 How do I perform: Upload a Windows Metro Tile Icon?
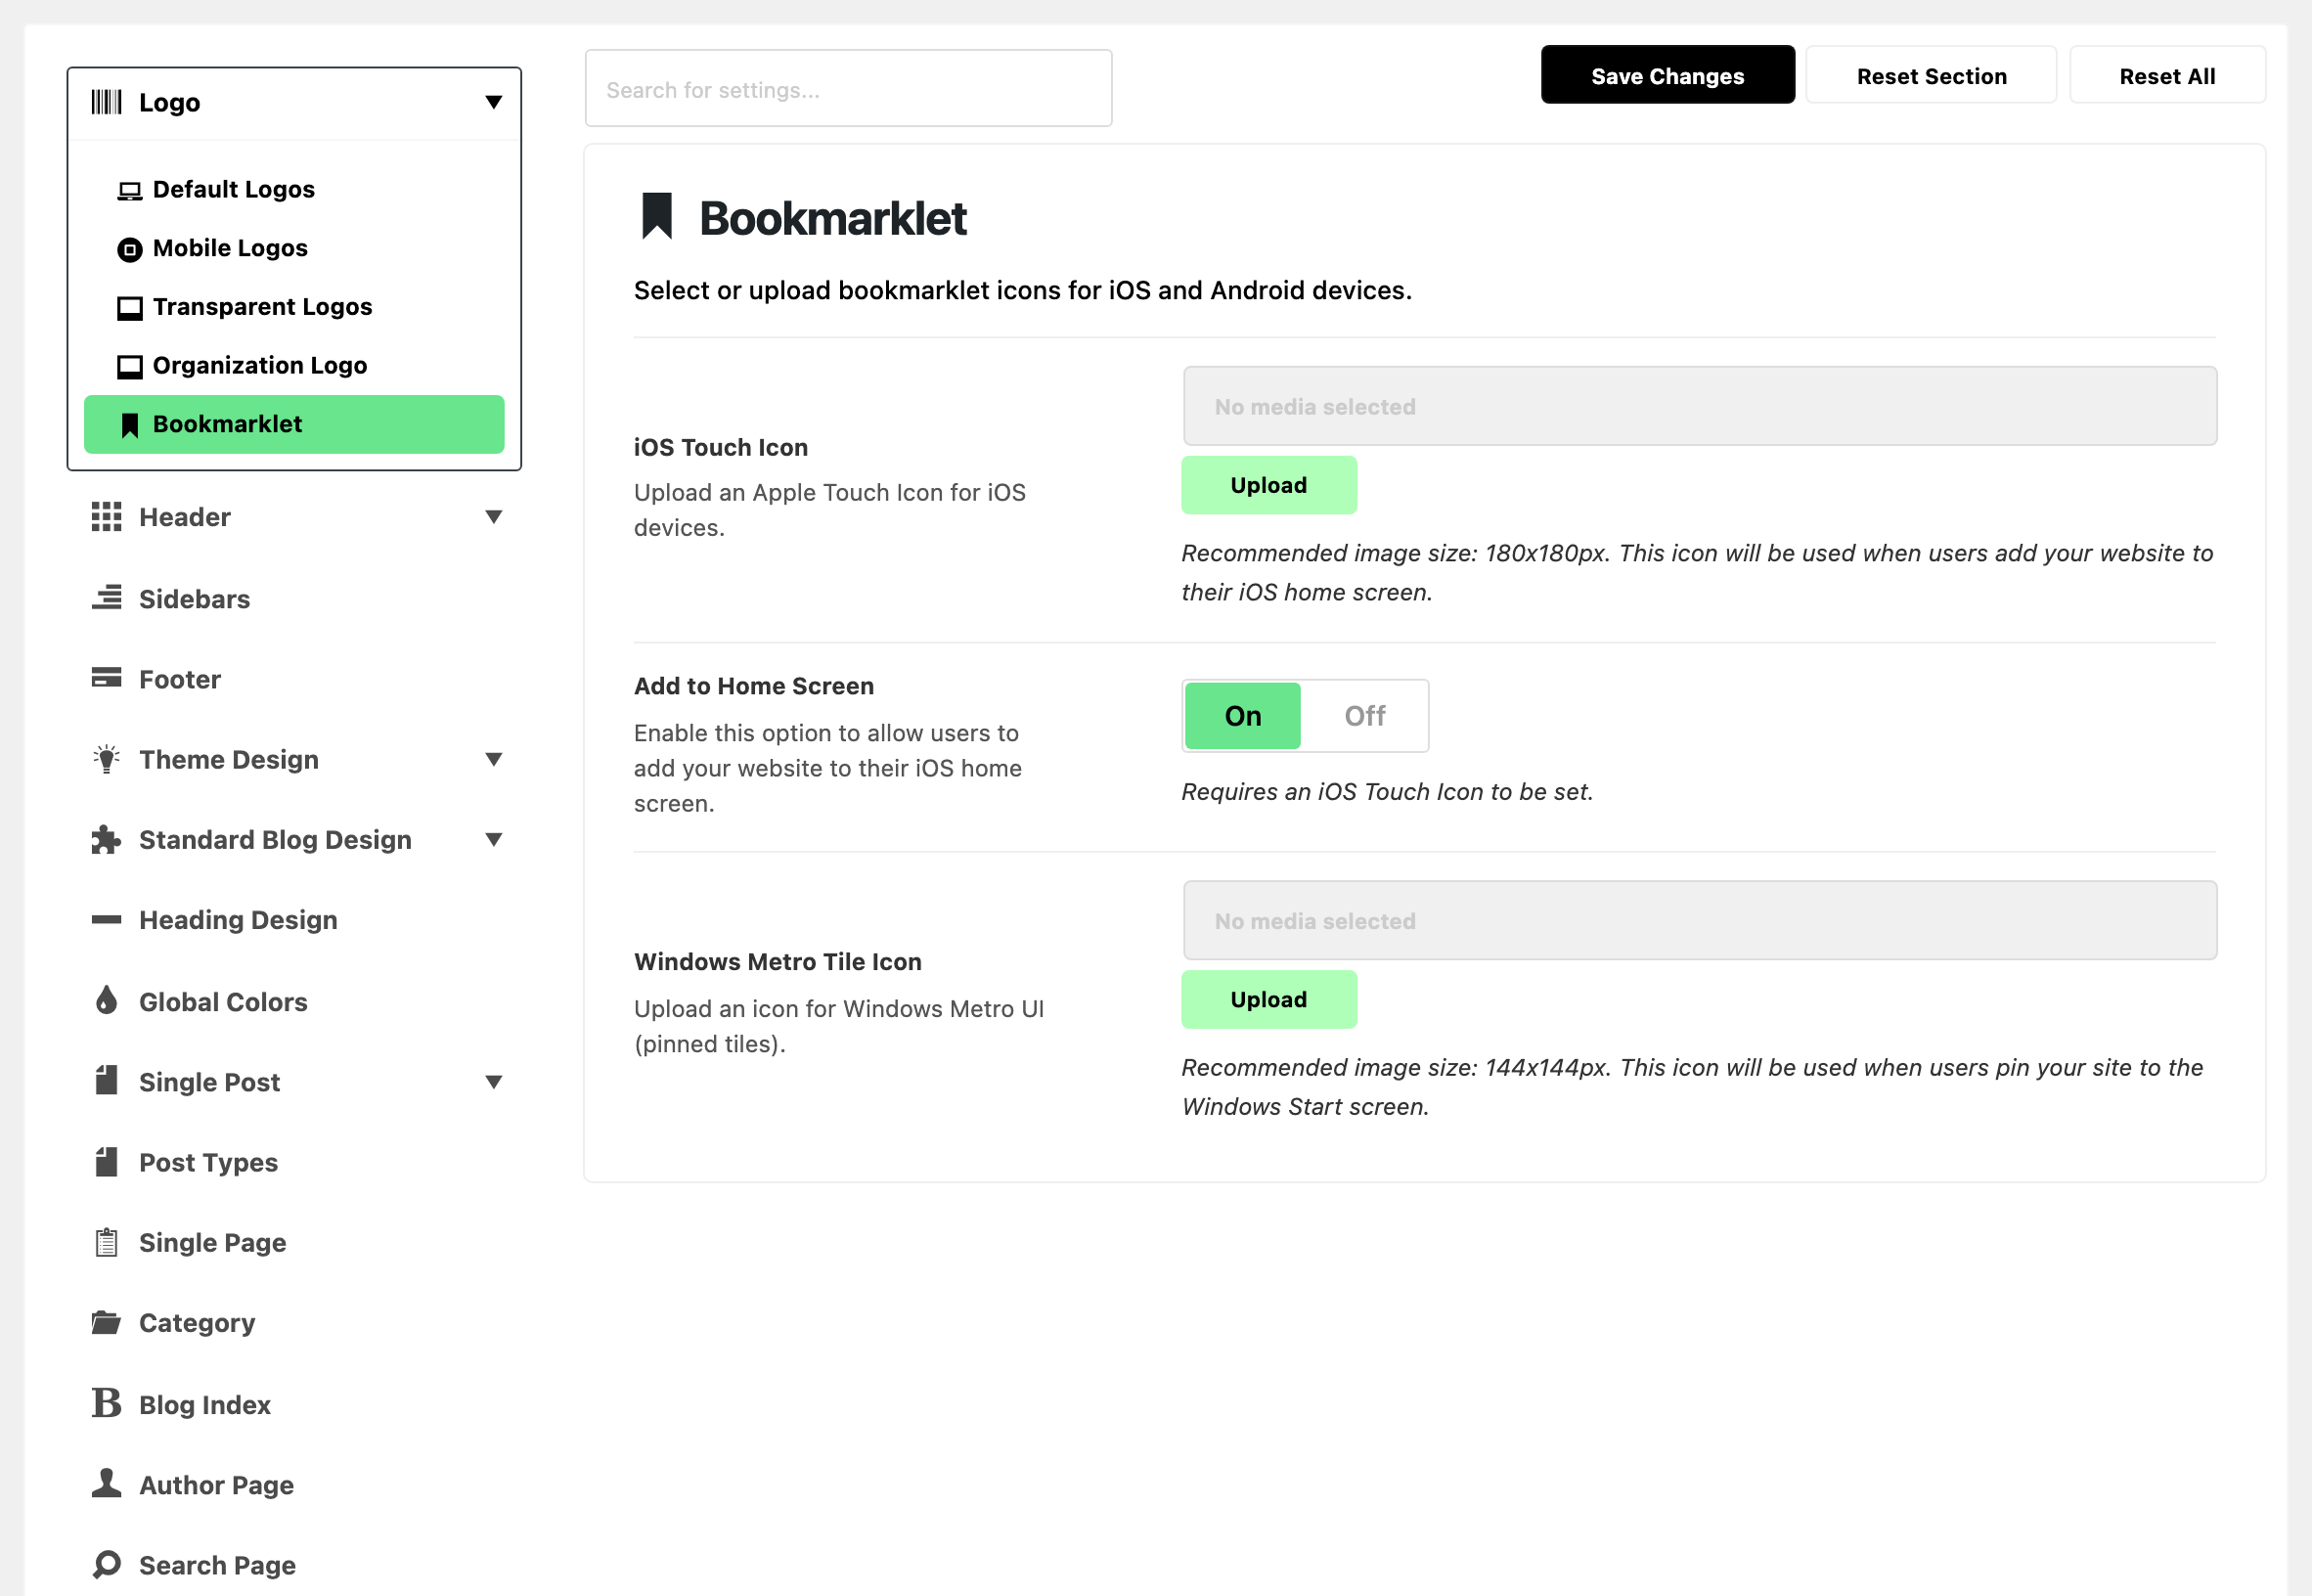(x=1269, y=1000)
